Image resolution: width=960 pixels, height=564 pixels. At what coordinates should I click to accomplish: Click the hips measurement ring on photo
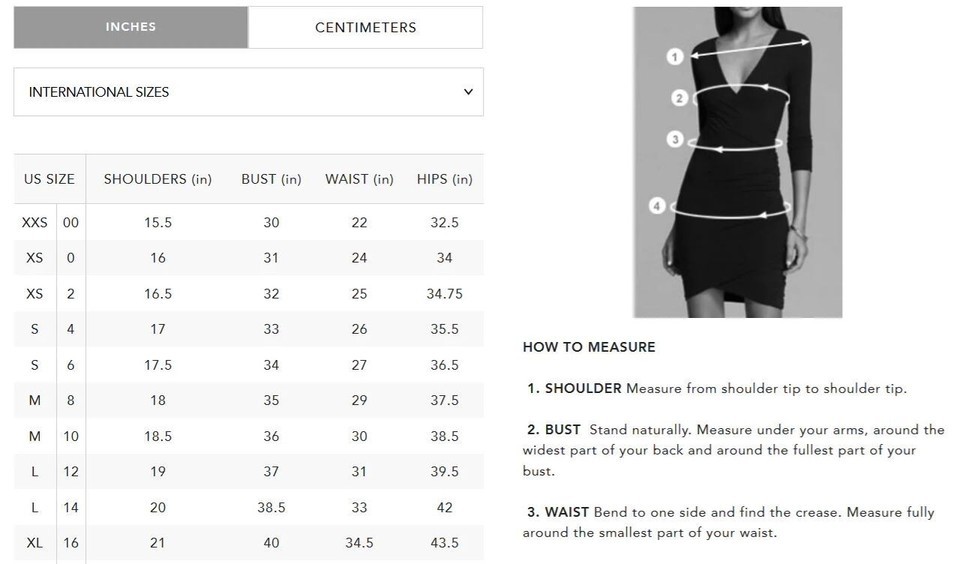[x=730, y=209]
